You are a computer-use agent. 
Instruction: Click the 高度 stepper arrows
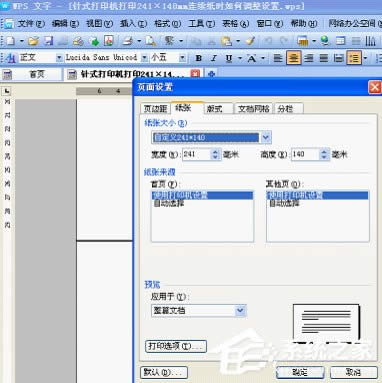(324, 154)
